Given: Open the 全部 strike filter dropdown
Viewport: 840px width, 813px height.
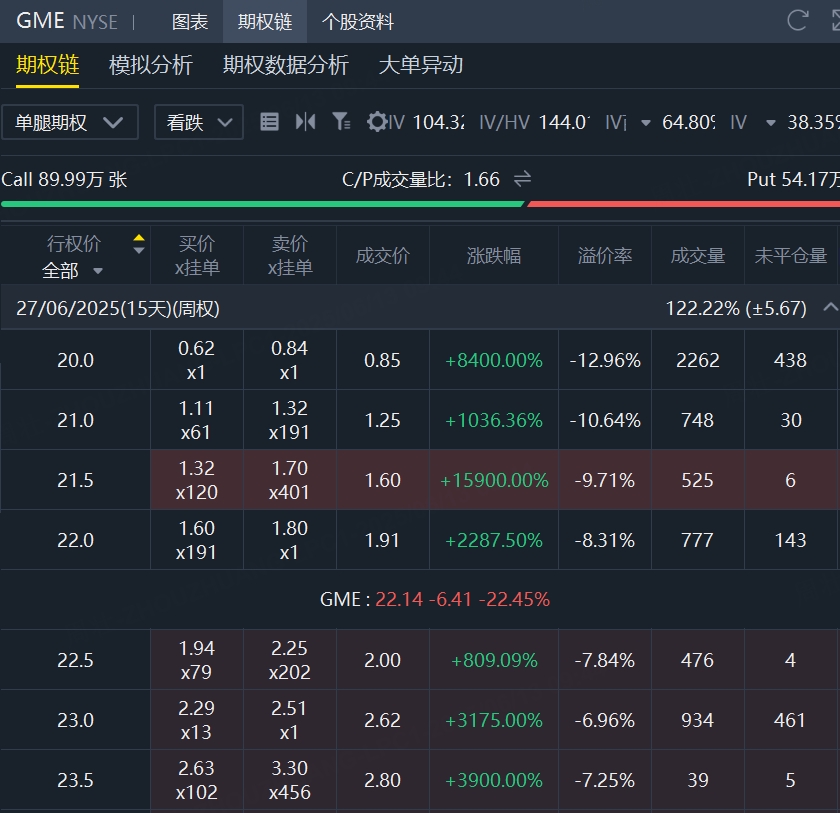Looking at the screenshot, I should 72,271.
